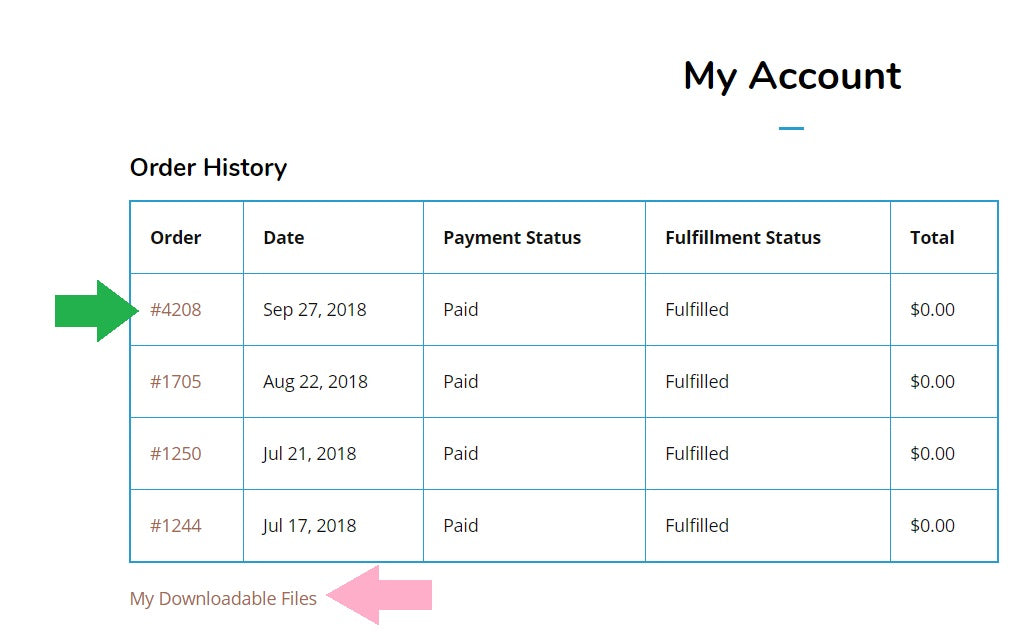Click Paid status for order #4208

click(x=461, y=310)
